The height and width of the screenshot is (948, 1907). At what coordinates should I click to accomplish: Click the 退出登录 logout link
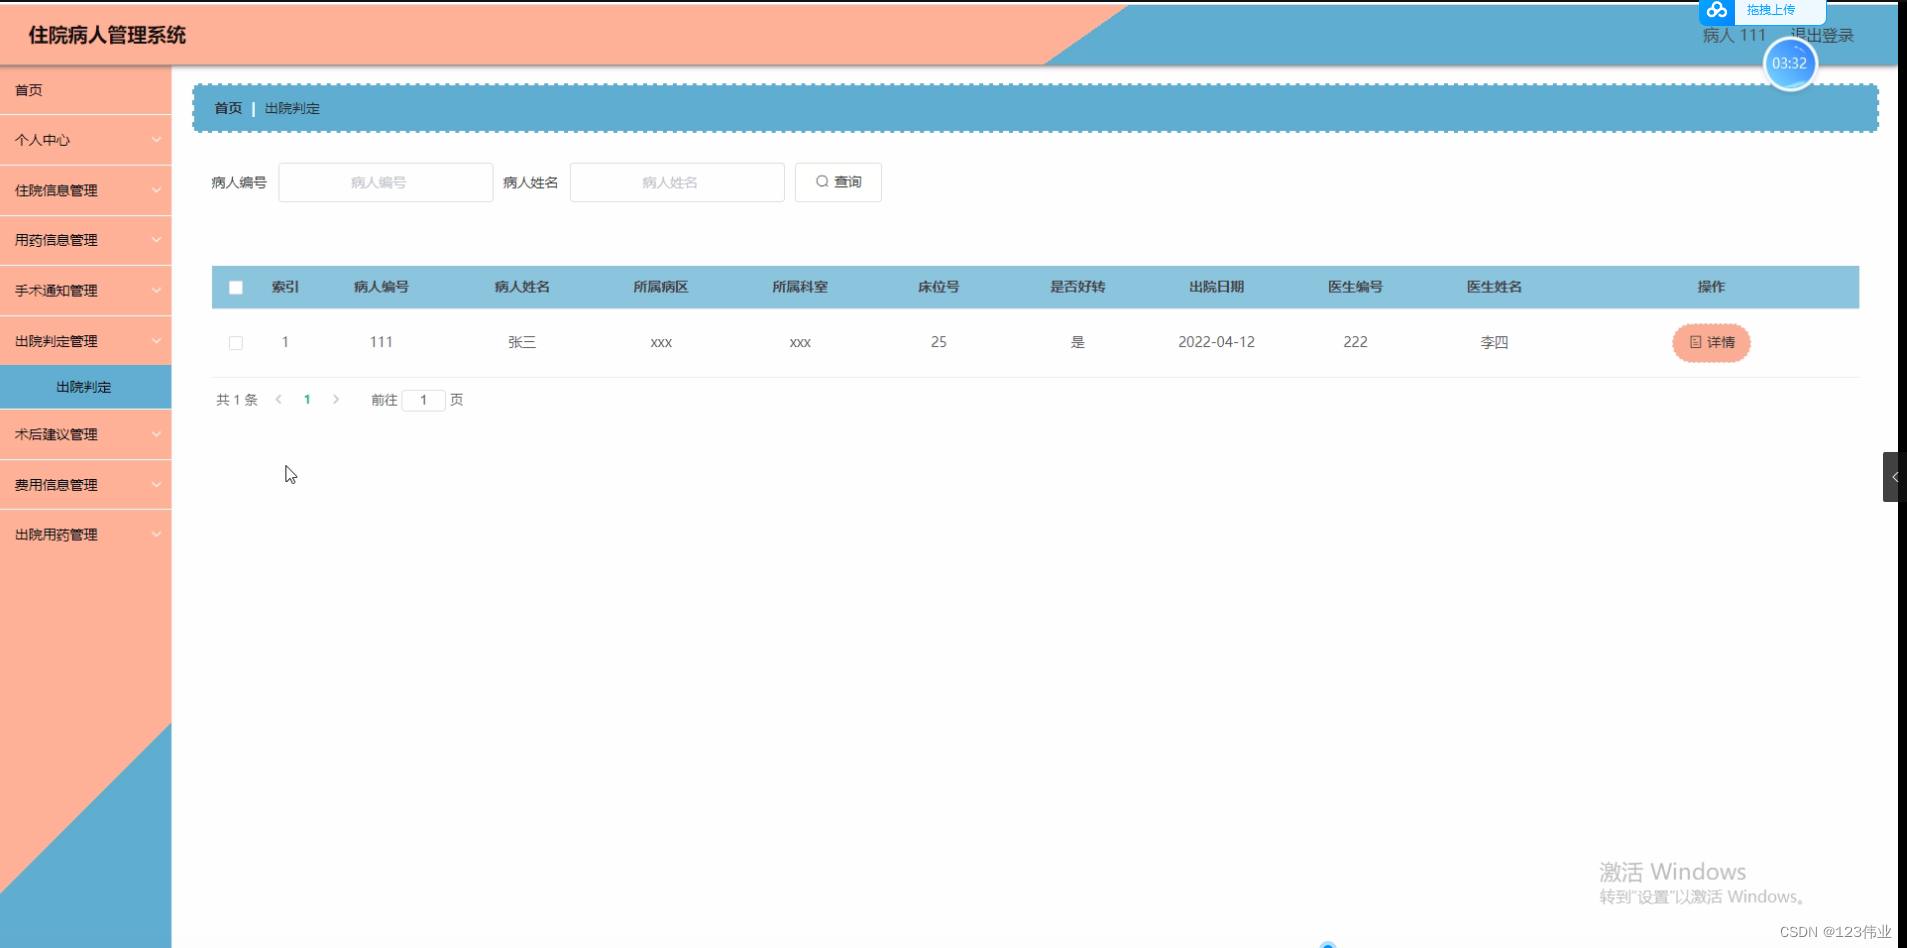coord(1823,33)
